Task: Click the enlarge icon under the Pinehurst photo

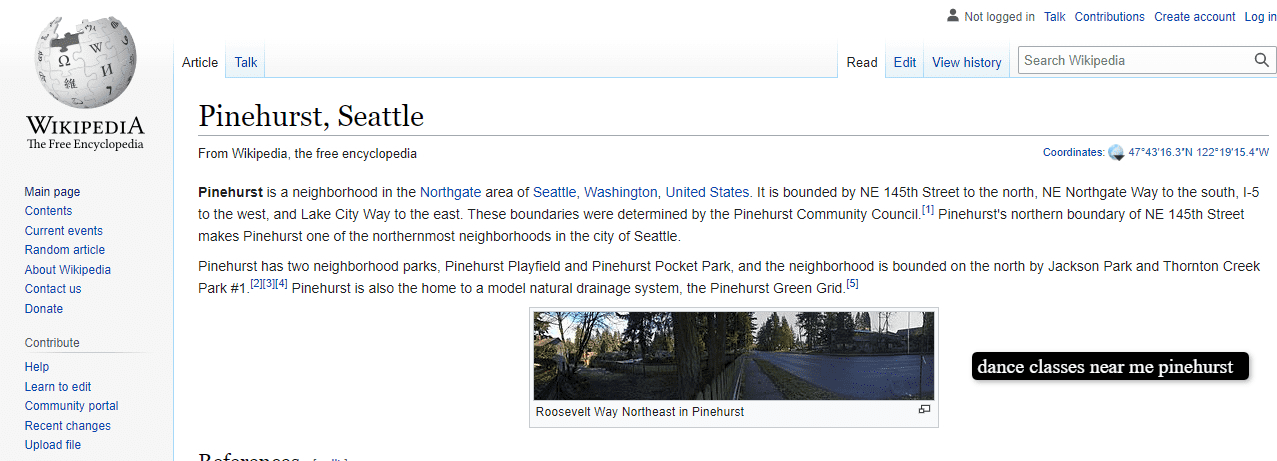Action: tap(924, 410)
